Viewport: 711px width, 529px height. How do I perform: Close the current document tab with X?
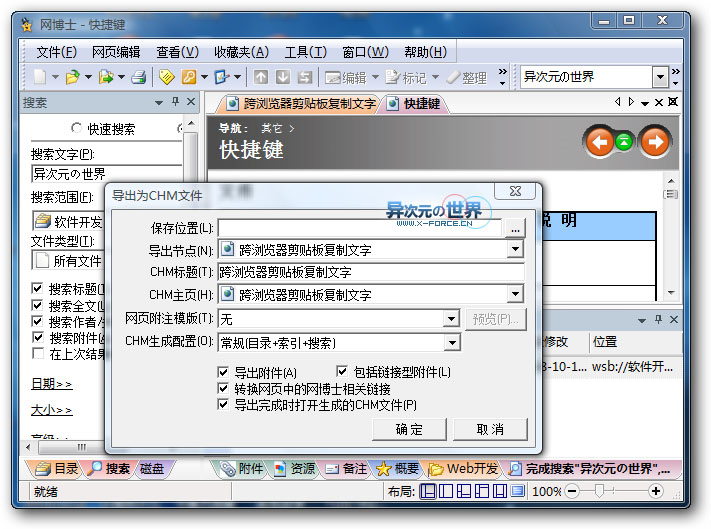point(659,102)
